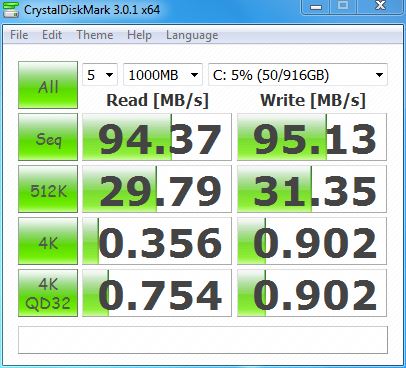Click the empty comment field at bottom

[x=203, y=340]
